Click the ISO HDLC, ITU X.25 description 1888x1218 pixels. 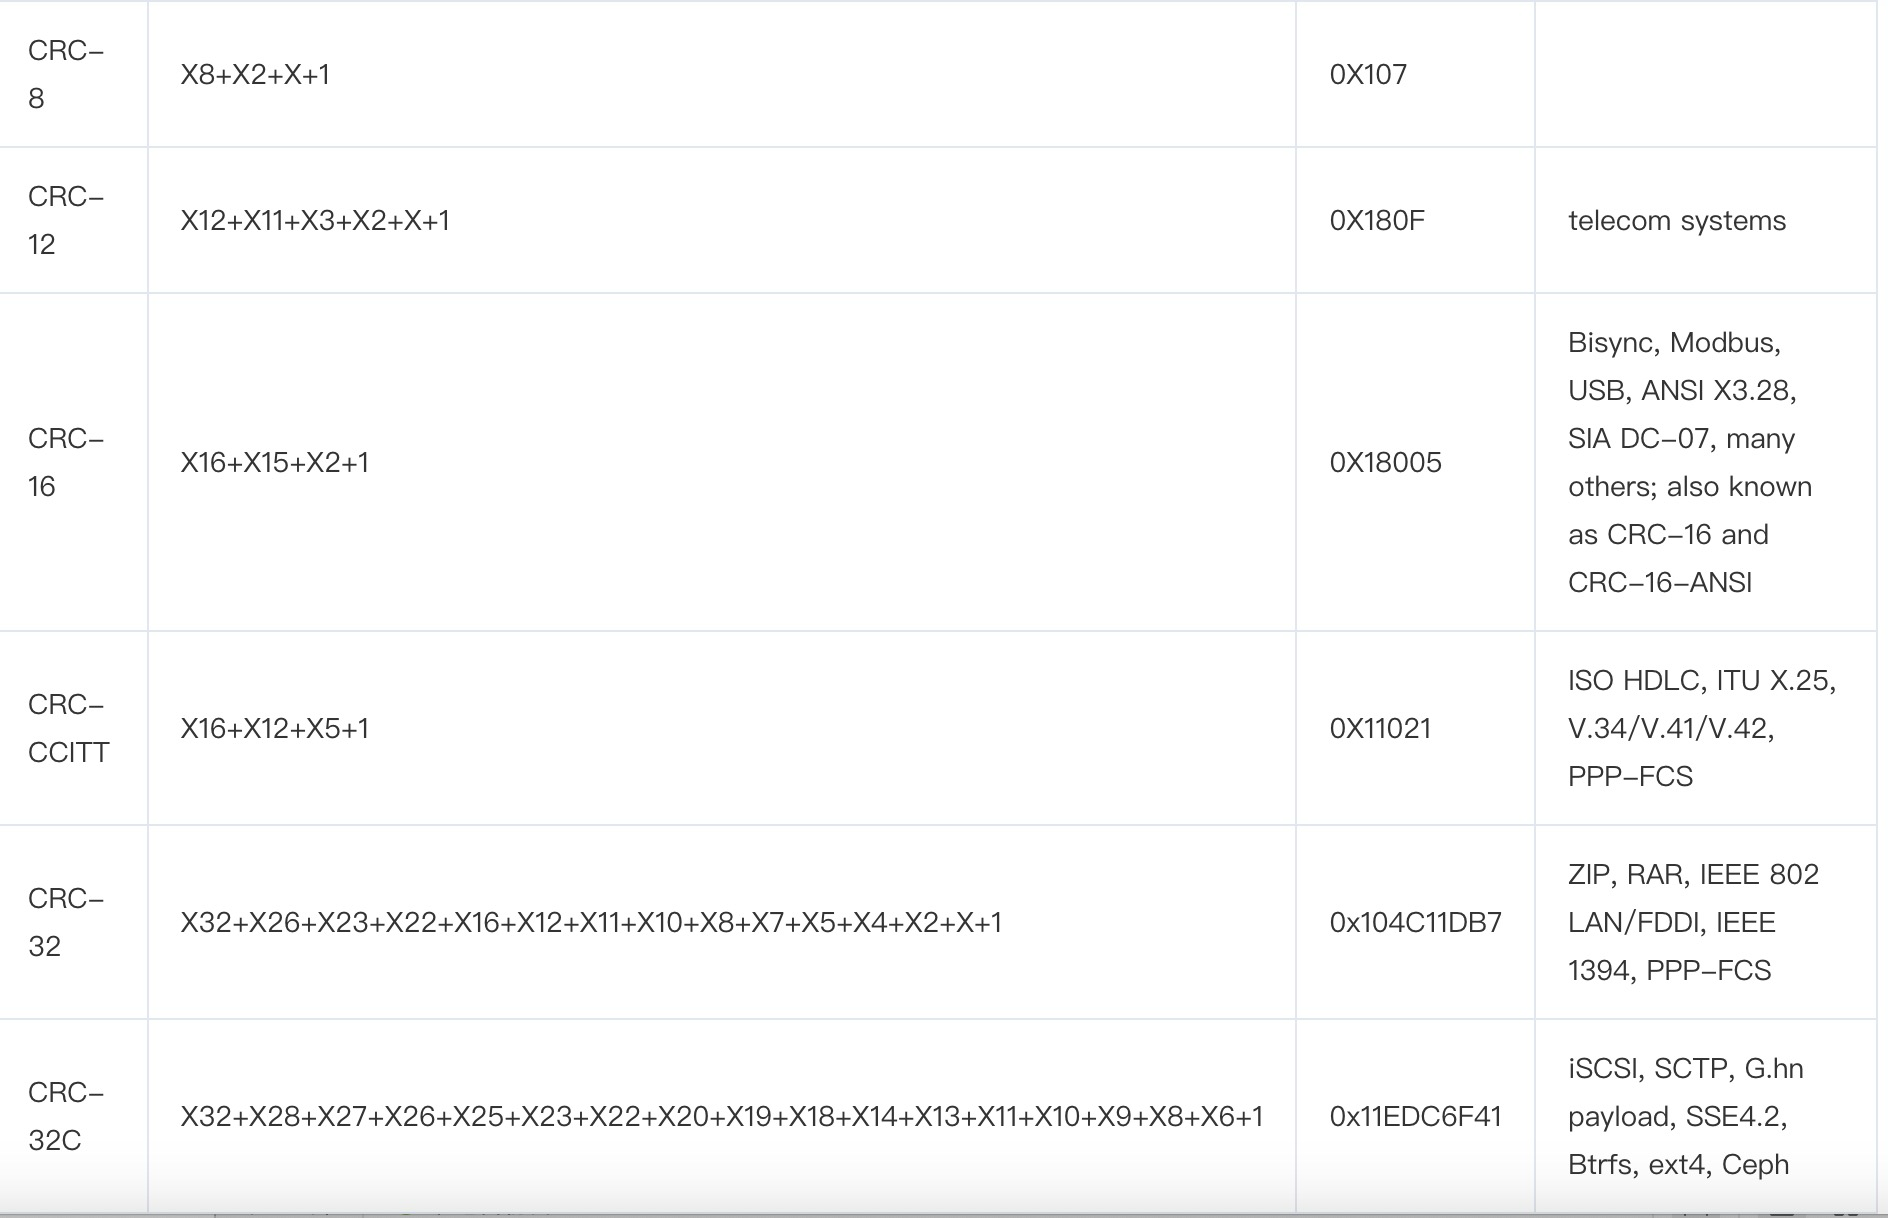[1702, 728]
